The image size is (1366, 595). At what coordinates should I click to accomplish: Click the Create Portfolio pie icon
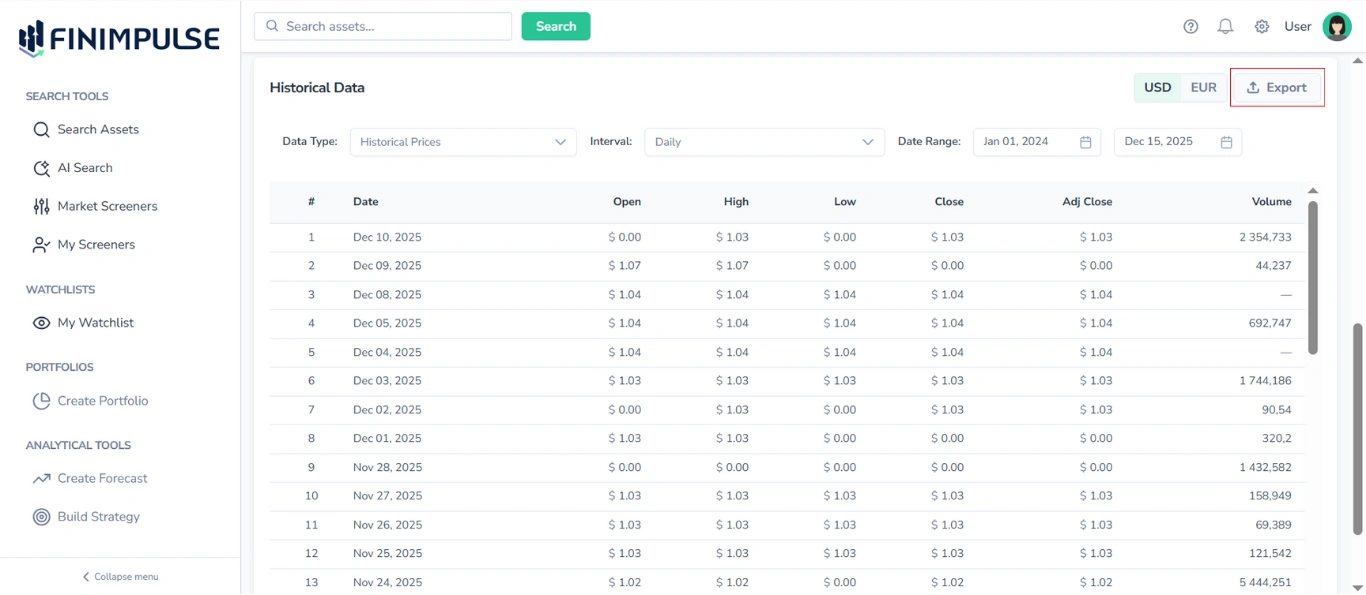pyautogui.click(x=40, y=400)
